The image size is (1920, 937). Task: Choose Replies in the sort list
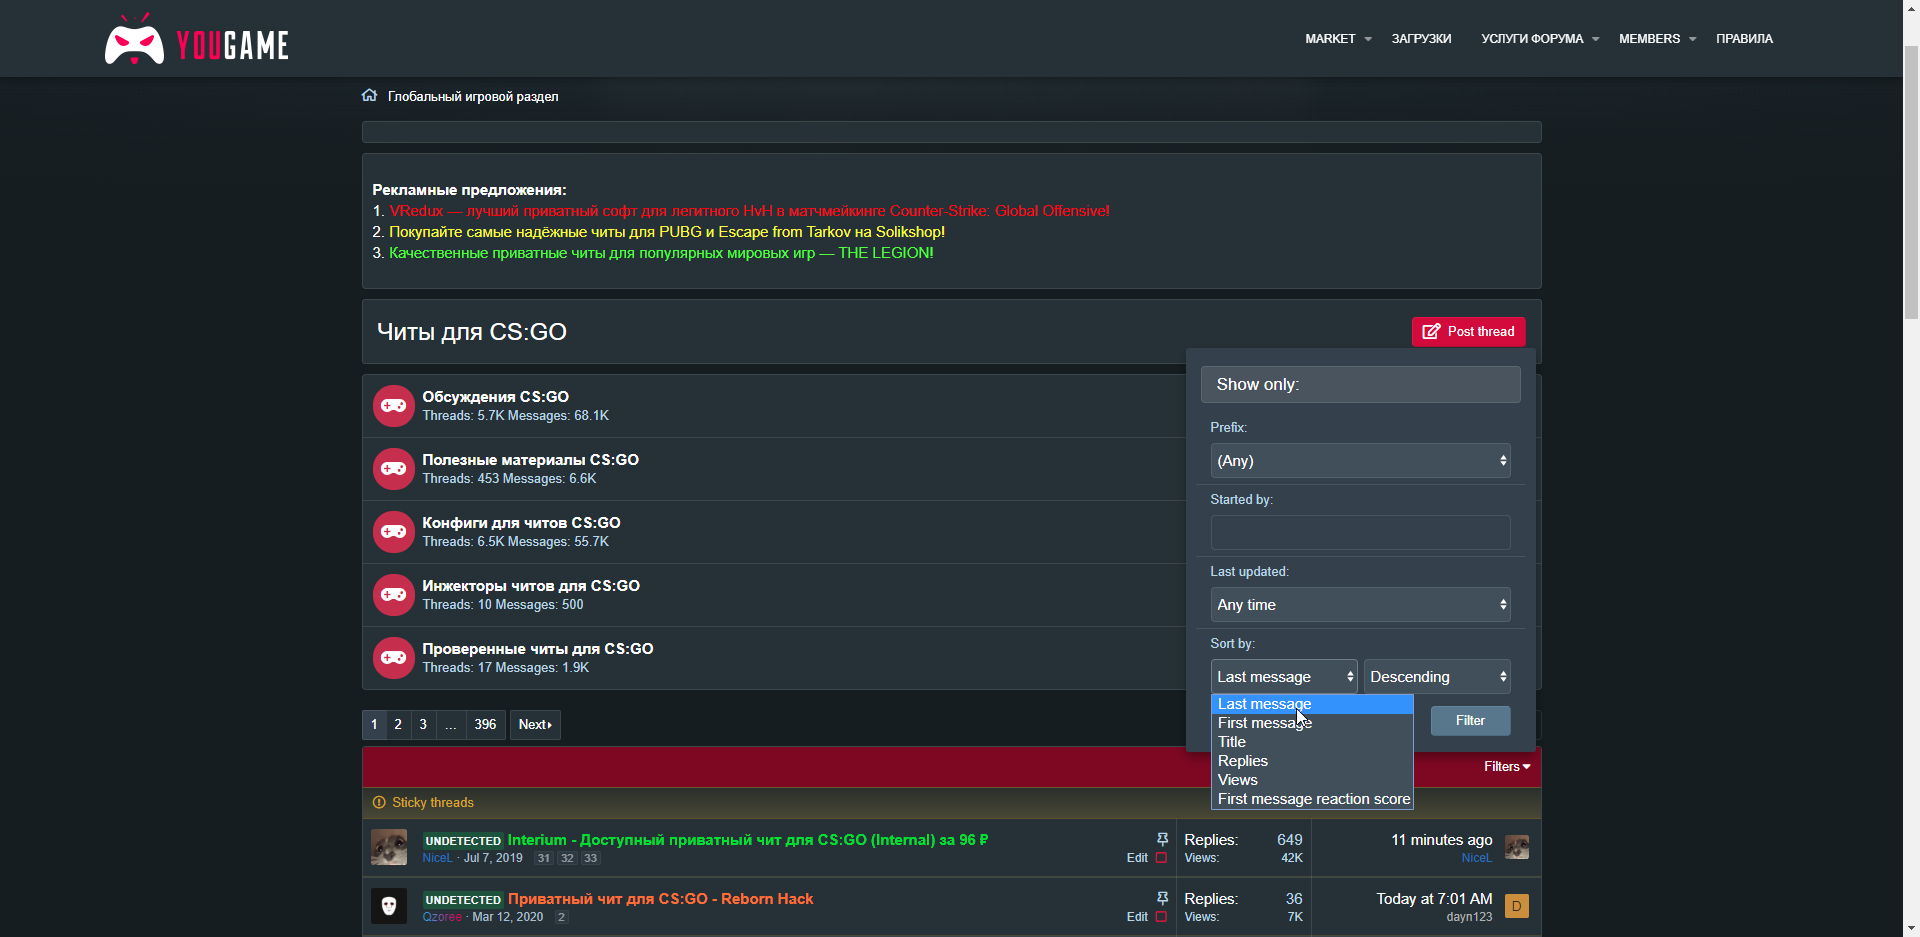[1312, 761]
